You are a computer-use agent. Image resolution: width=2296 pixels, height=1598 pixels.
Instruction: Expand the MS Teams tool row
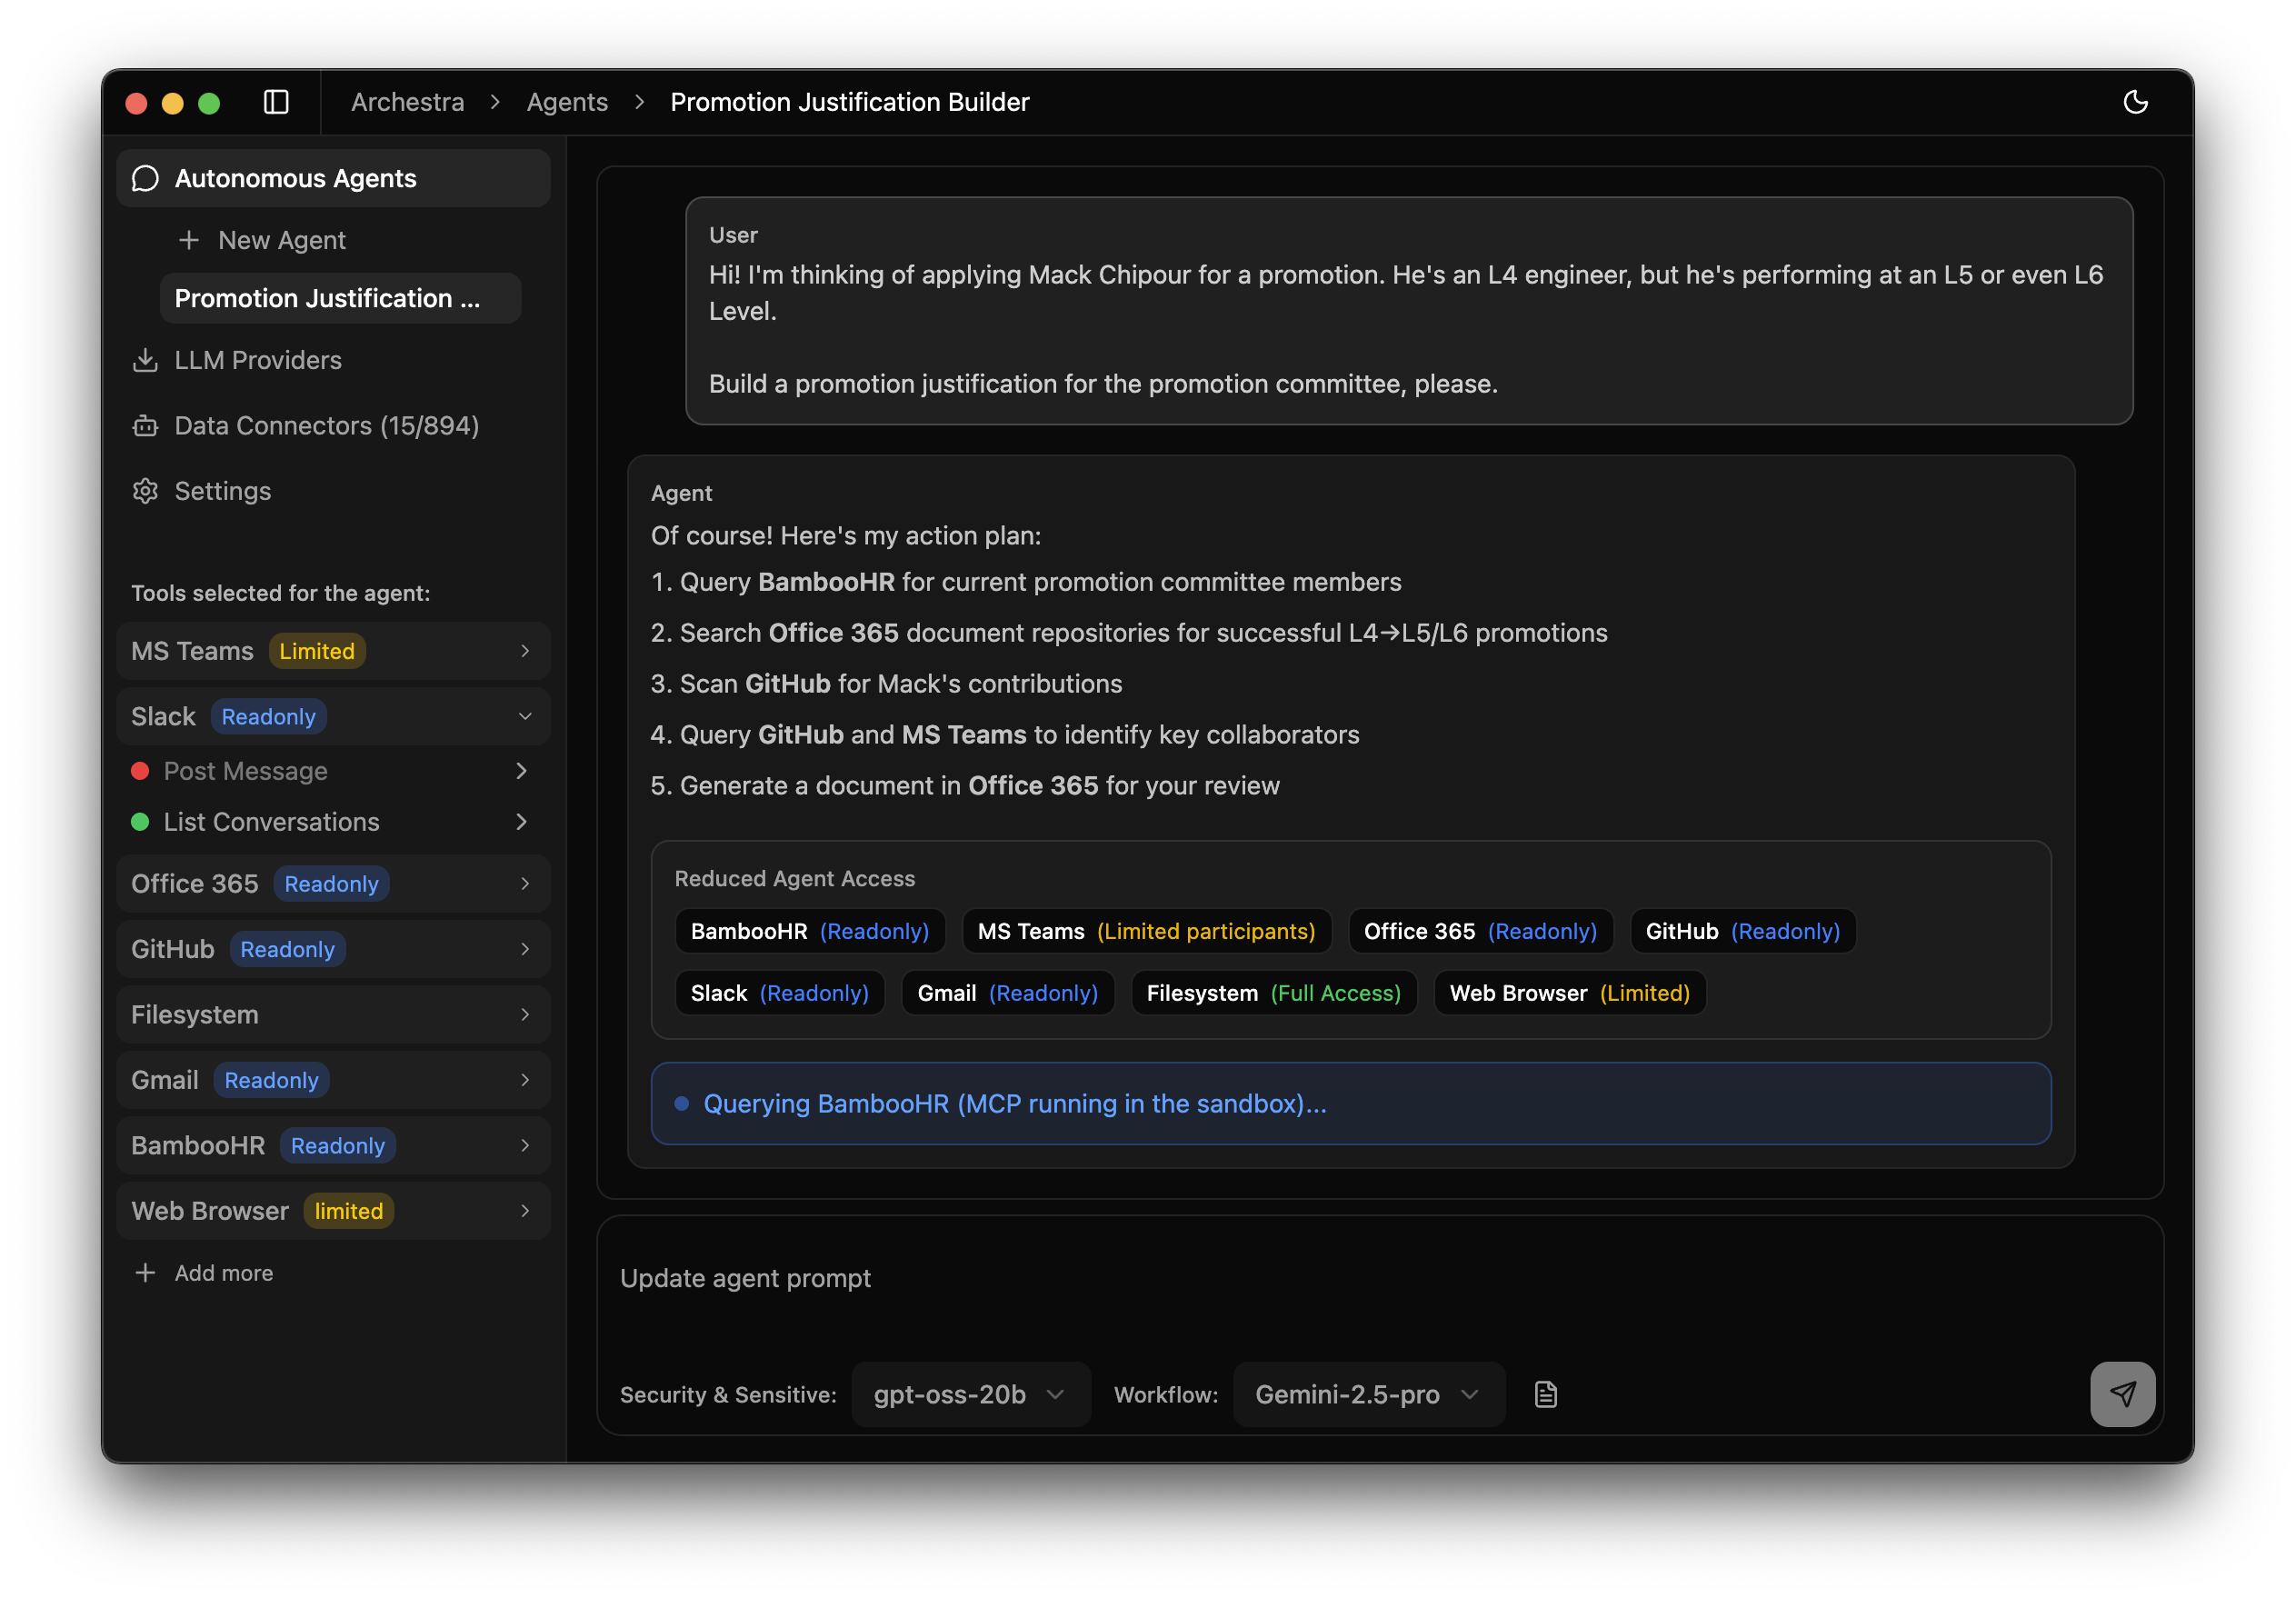(333, 651)
